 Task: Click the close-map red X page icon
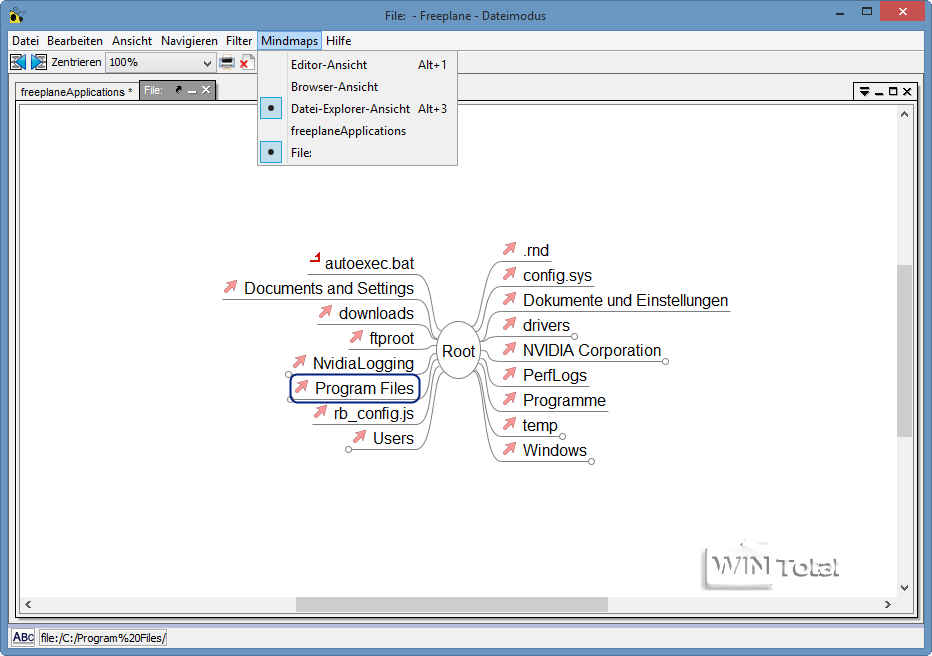[247, 62]
